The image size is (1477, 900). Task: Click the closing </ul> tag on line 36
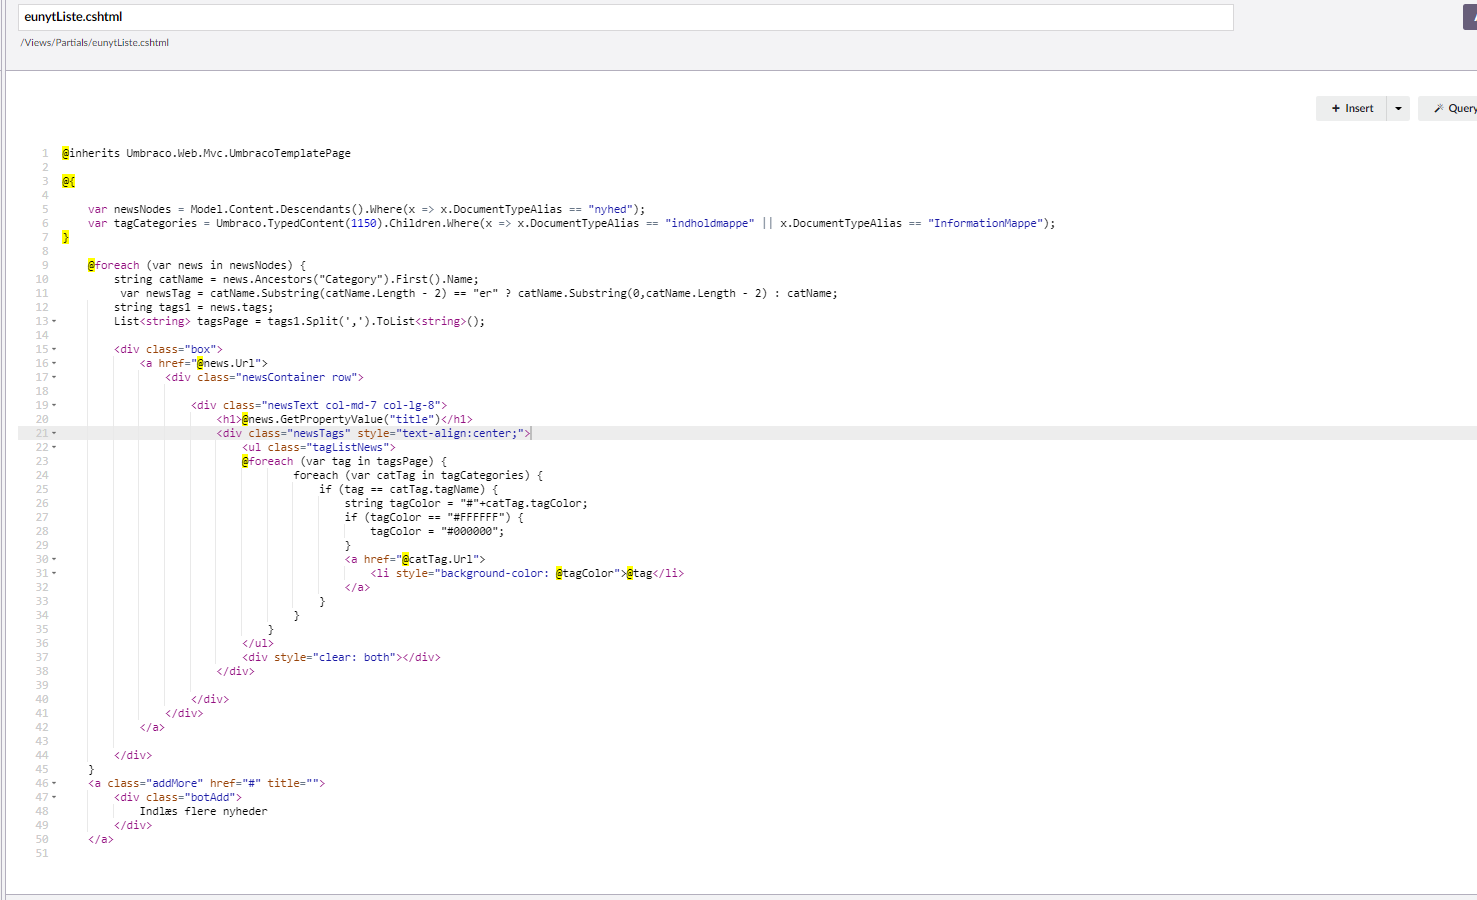[x=258, y=643]
